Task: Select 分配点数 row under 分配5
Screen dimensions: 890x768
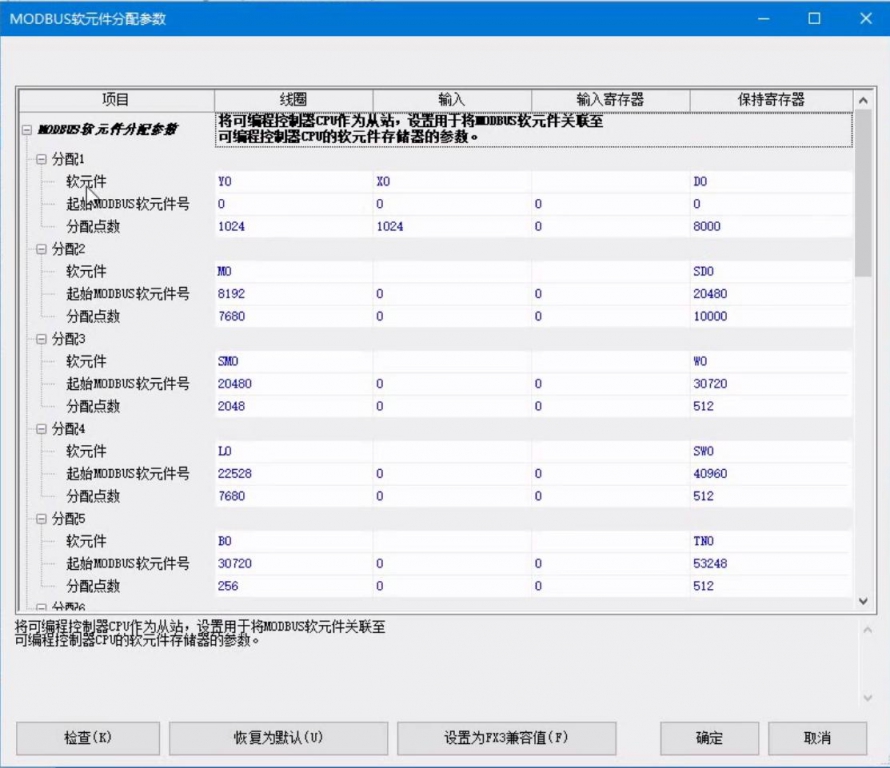Action: (93, 586)
